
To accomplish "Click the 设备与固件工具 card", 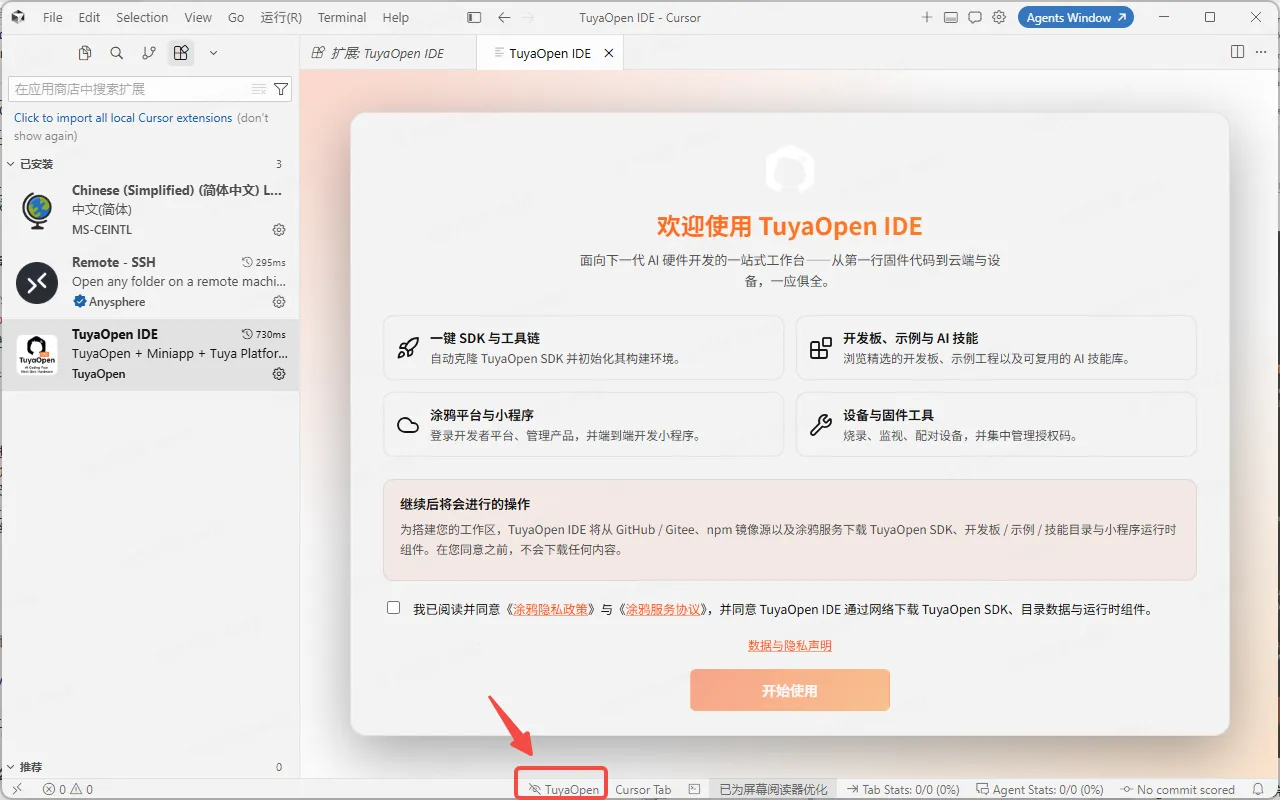I will coord(996,425).
